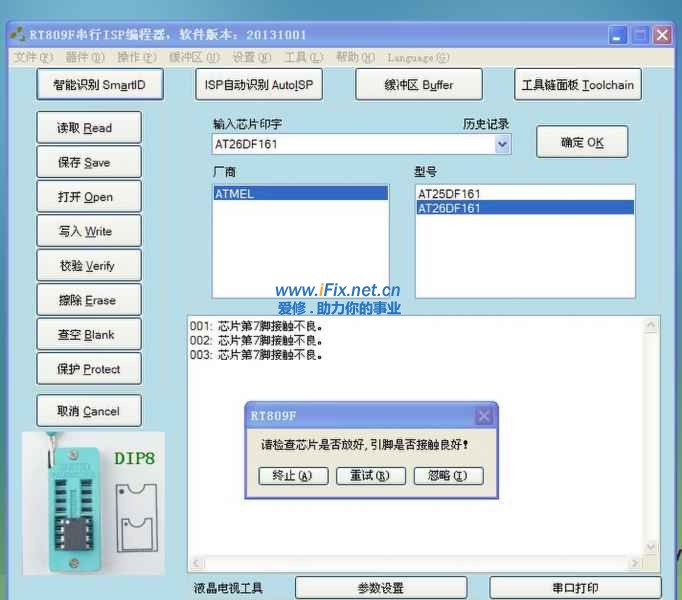Click the ISP AutoISP button
Screen dimensions: 682x600
click(x=258, y=85)
